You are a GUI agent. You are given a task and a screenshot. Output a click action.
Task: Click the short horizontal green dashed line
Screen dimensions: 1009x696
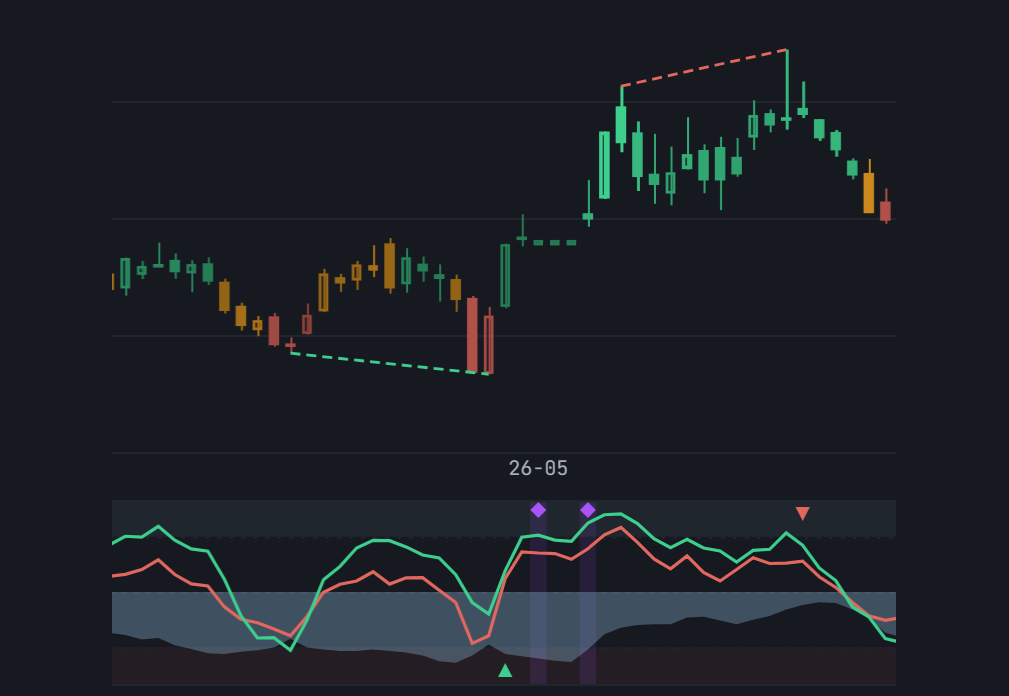click(x=555, y=243)
